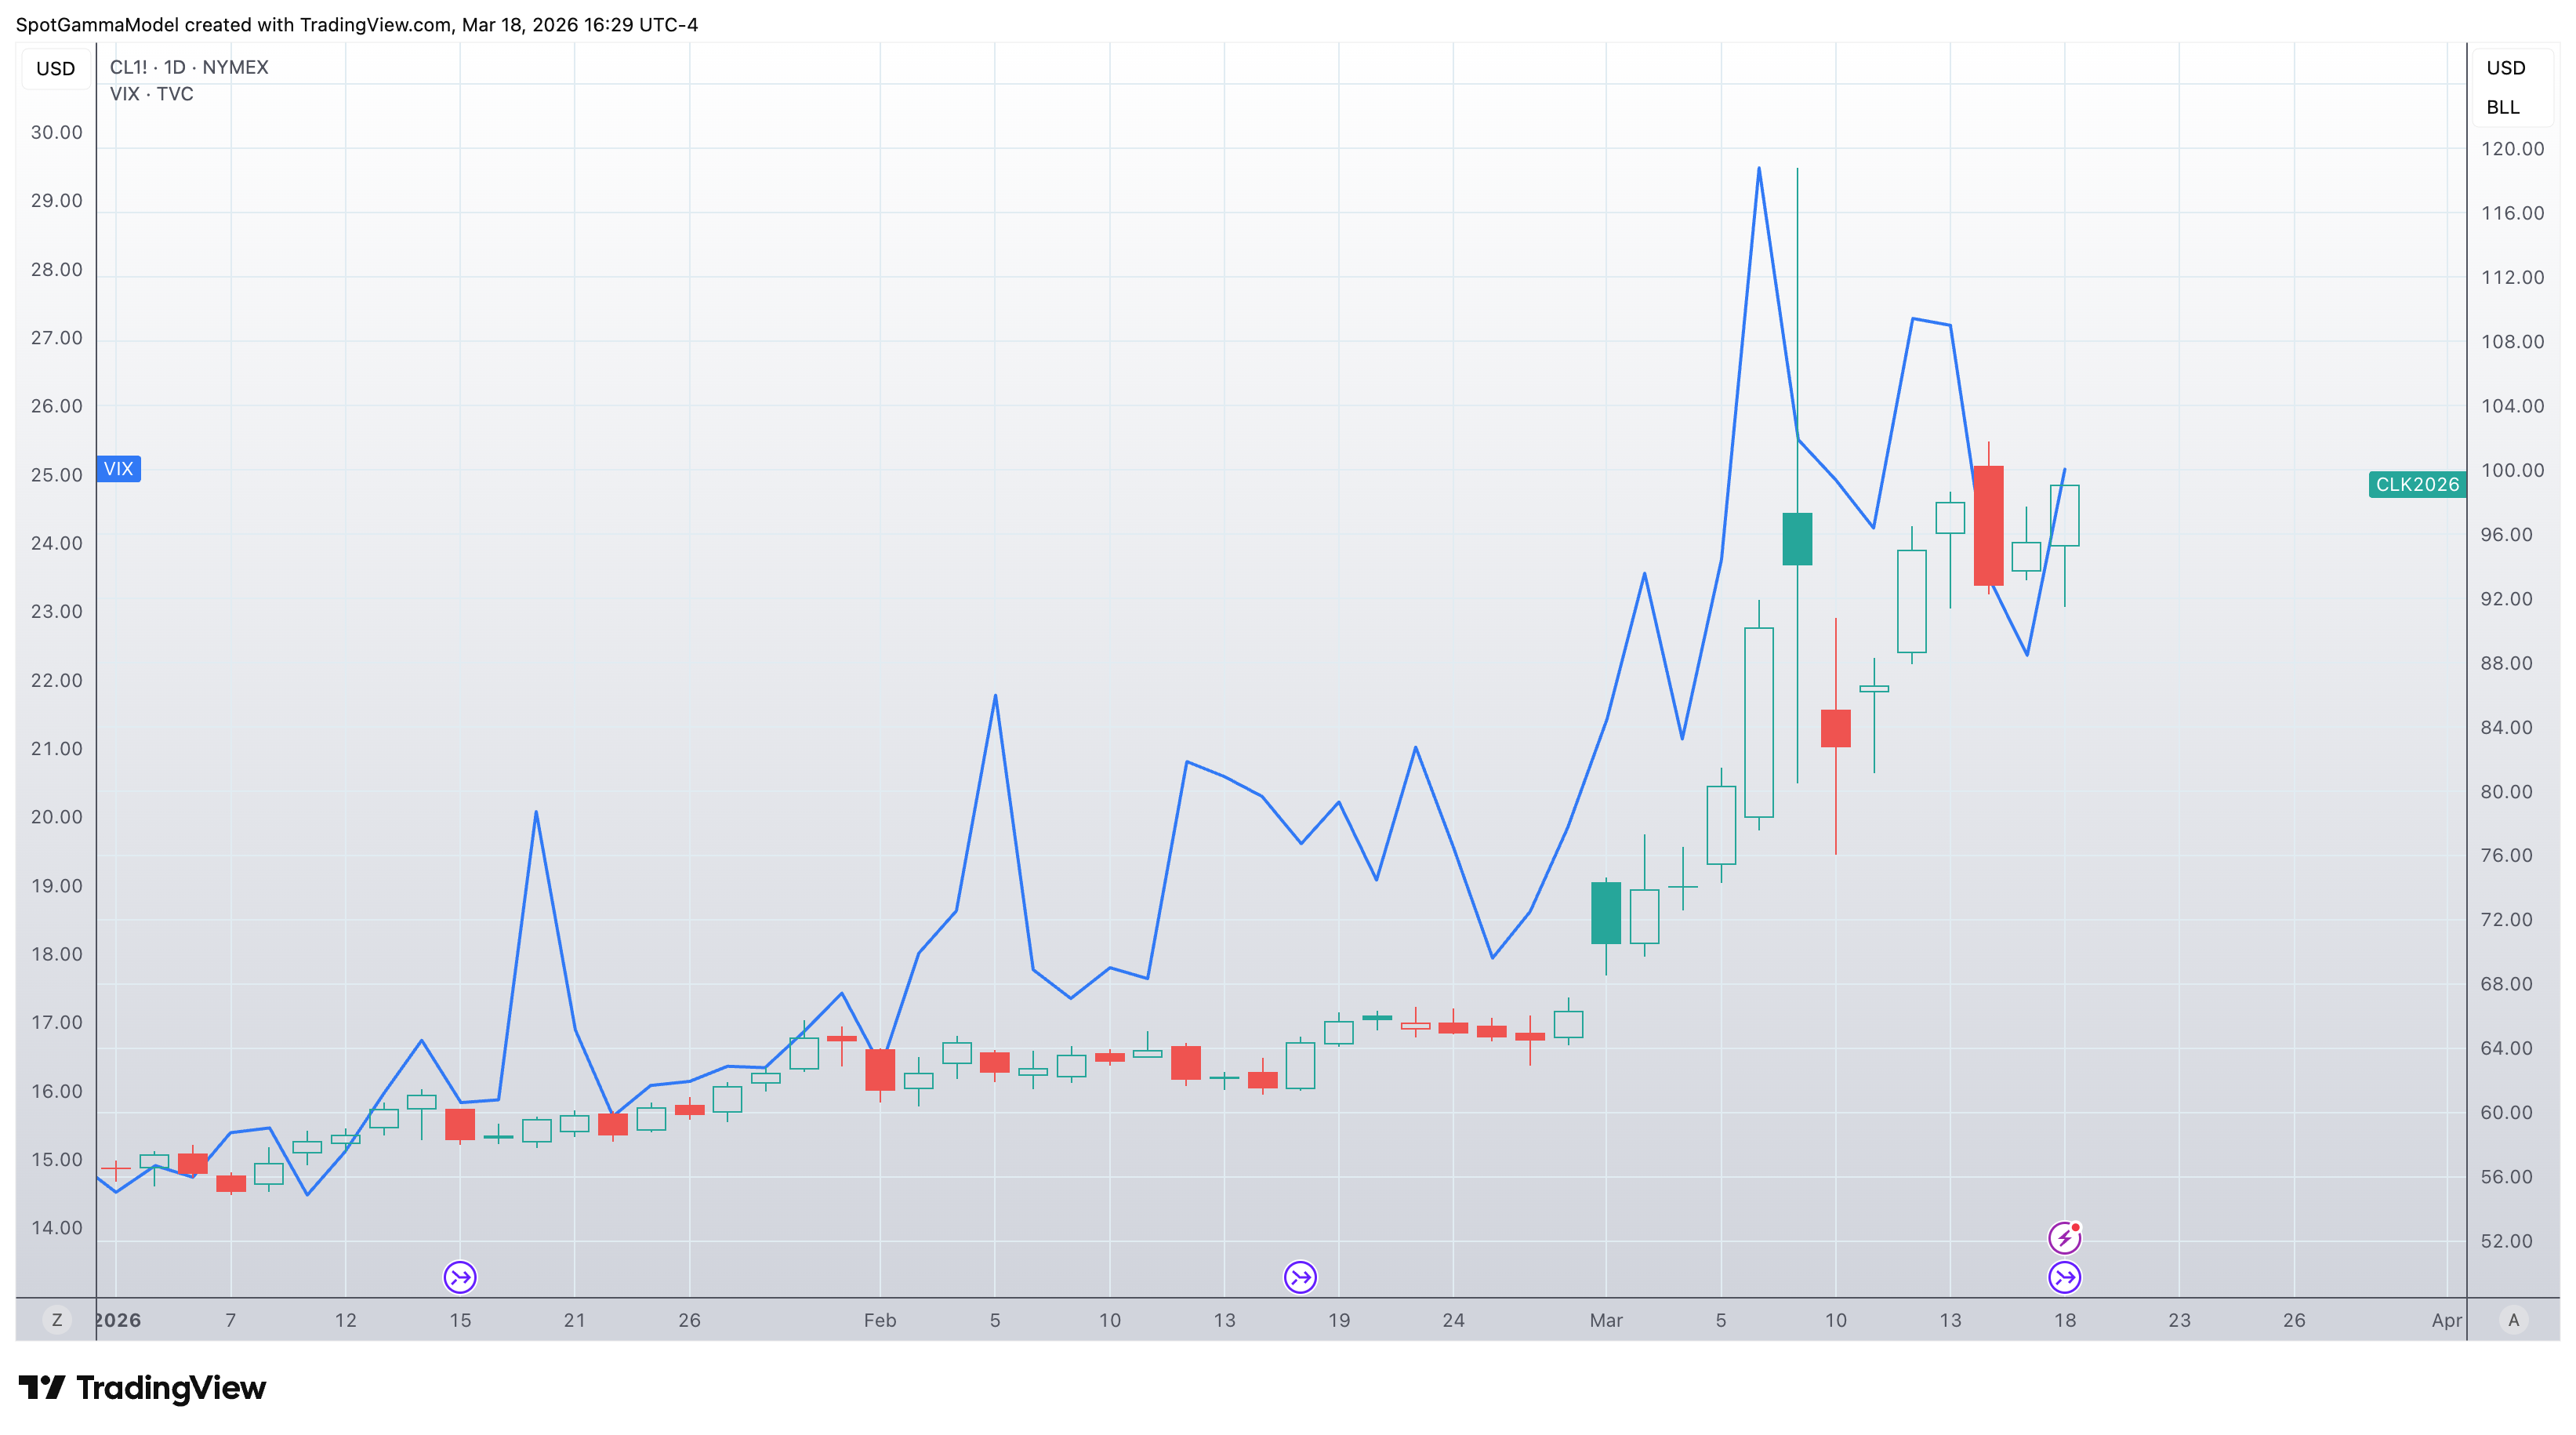Select the CL1! 1D NYMEX legend

coord(189,67)
